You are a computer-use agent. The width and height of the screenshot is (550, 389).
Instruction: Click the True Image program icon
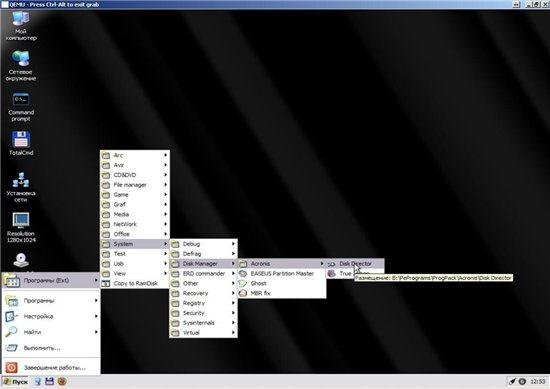[x=331, y=273]
